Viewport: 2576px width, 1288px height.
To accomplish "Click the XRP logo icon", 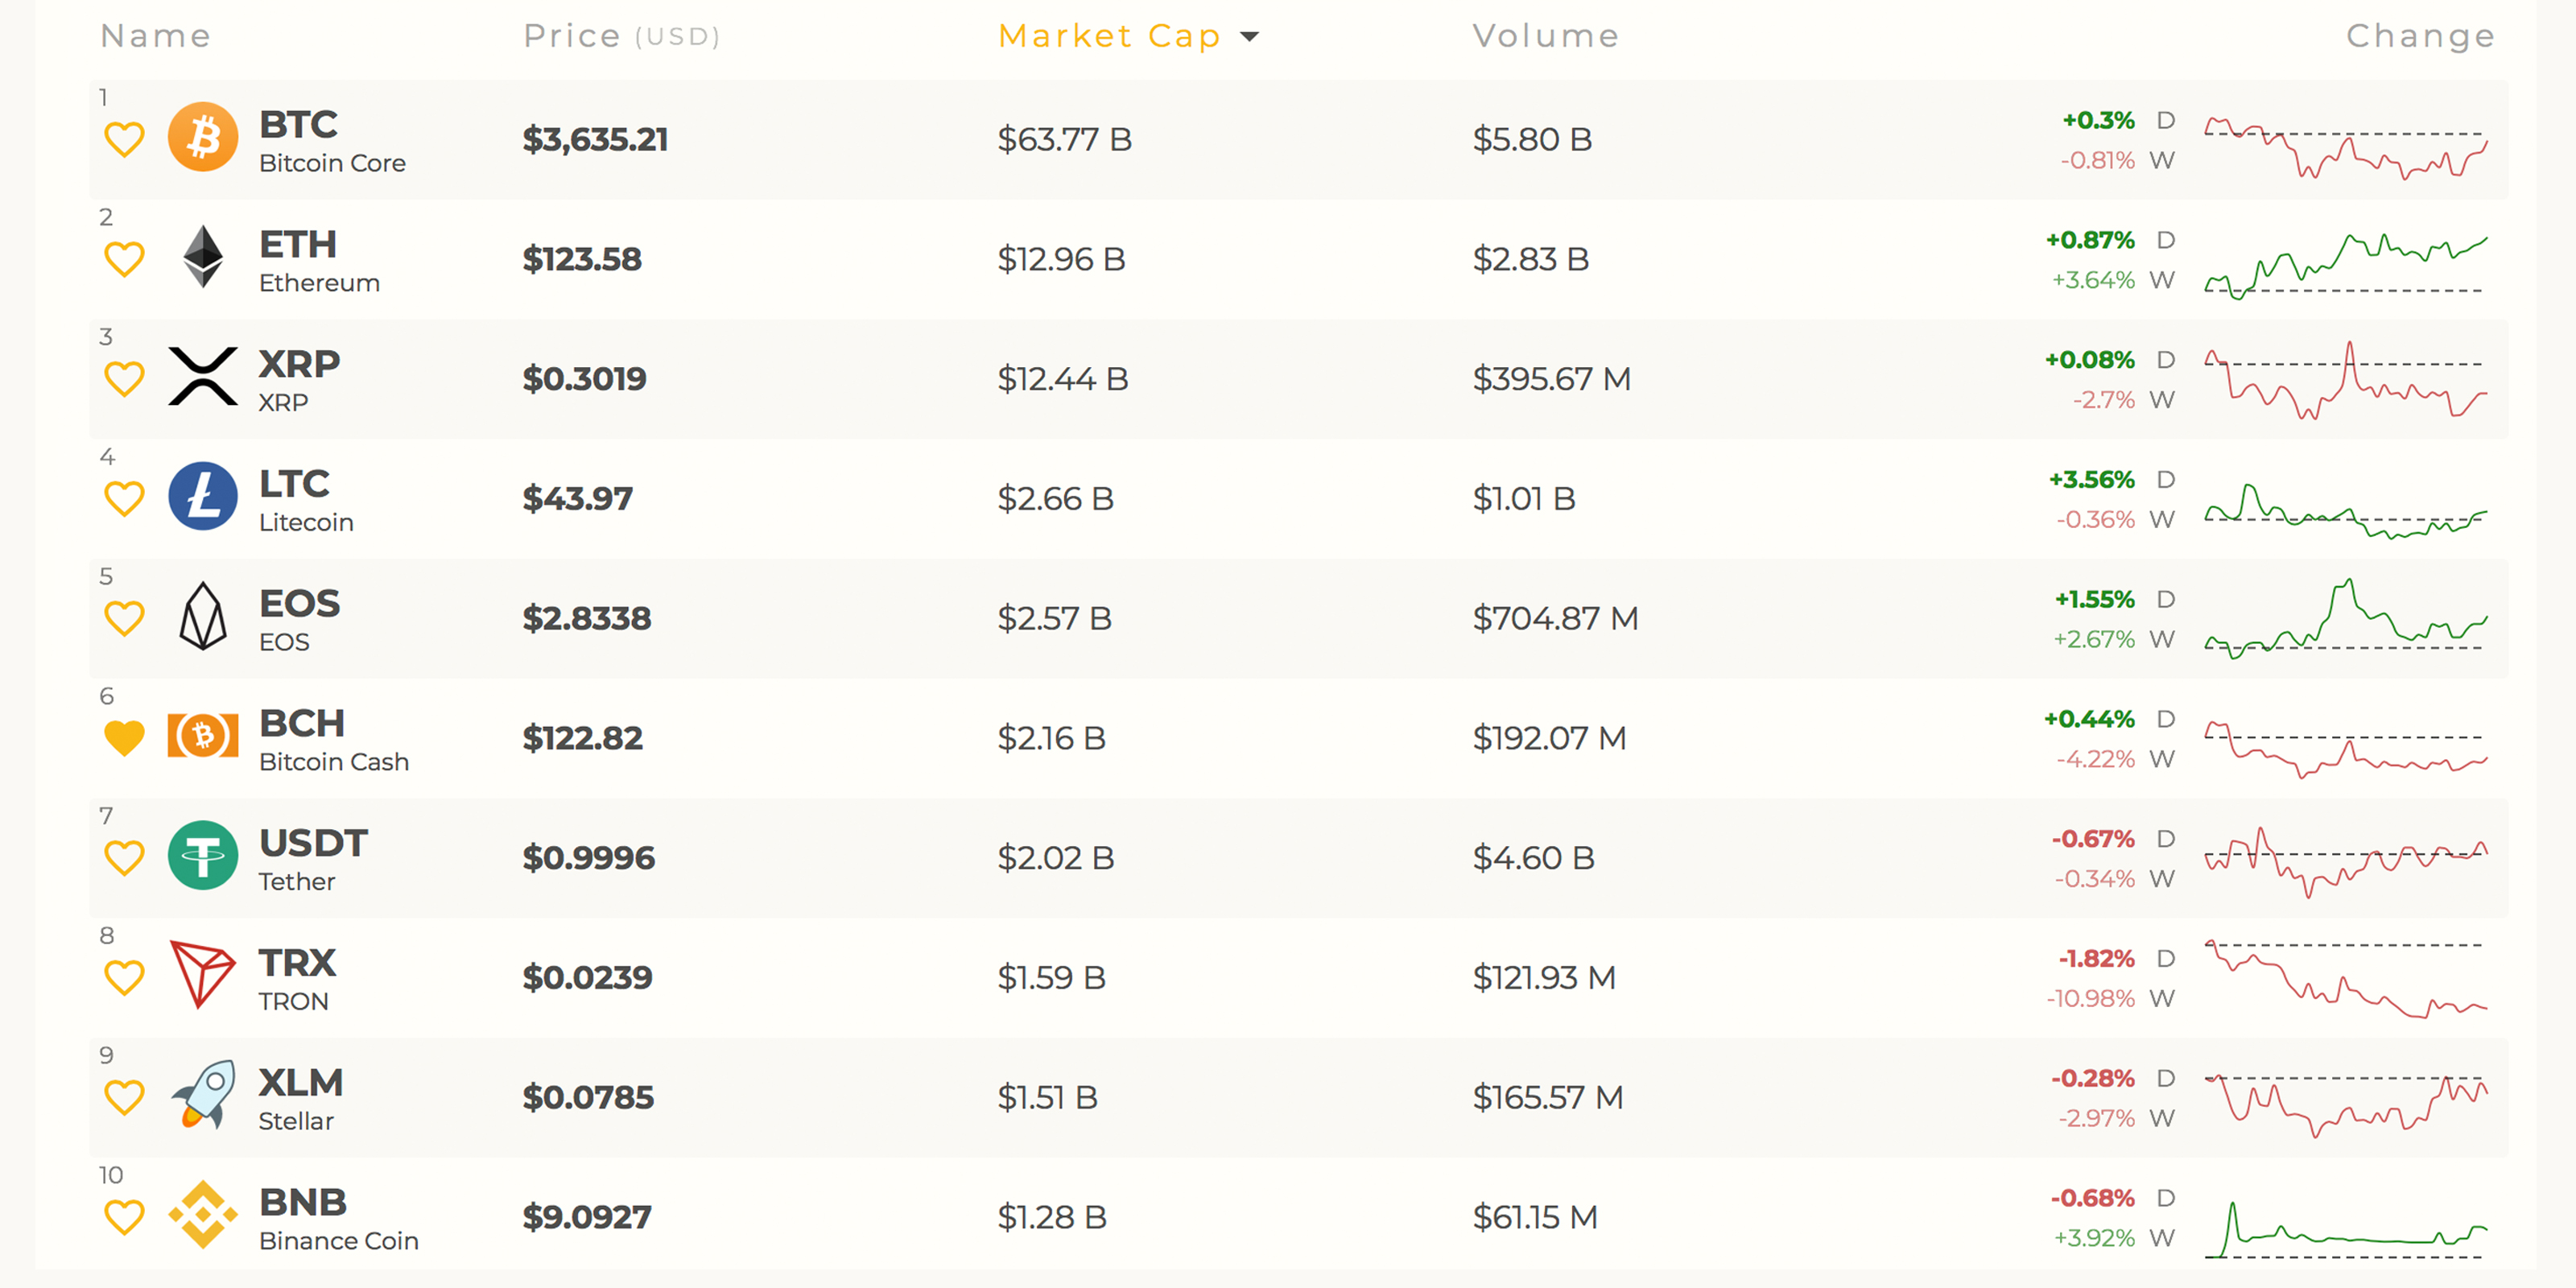I will click(x=203, y=377).
